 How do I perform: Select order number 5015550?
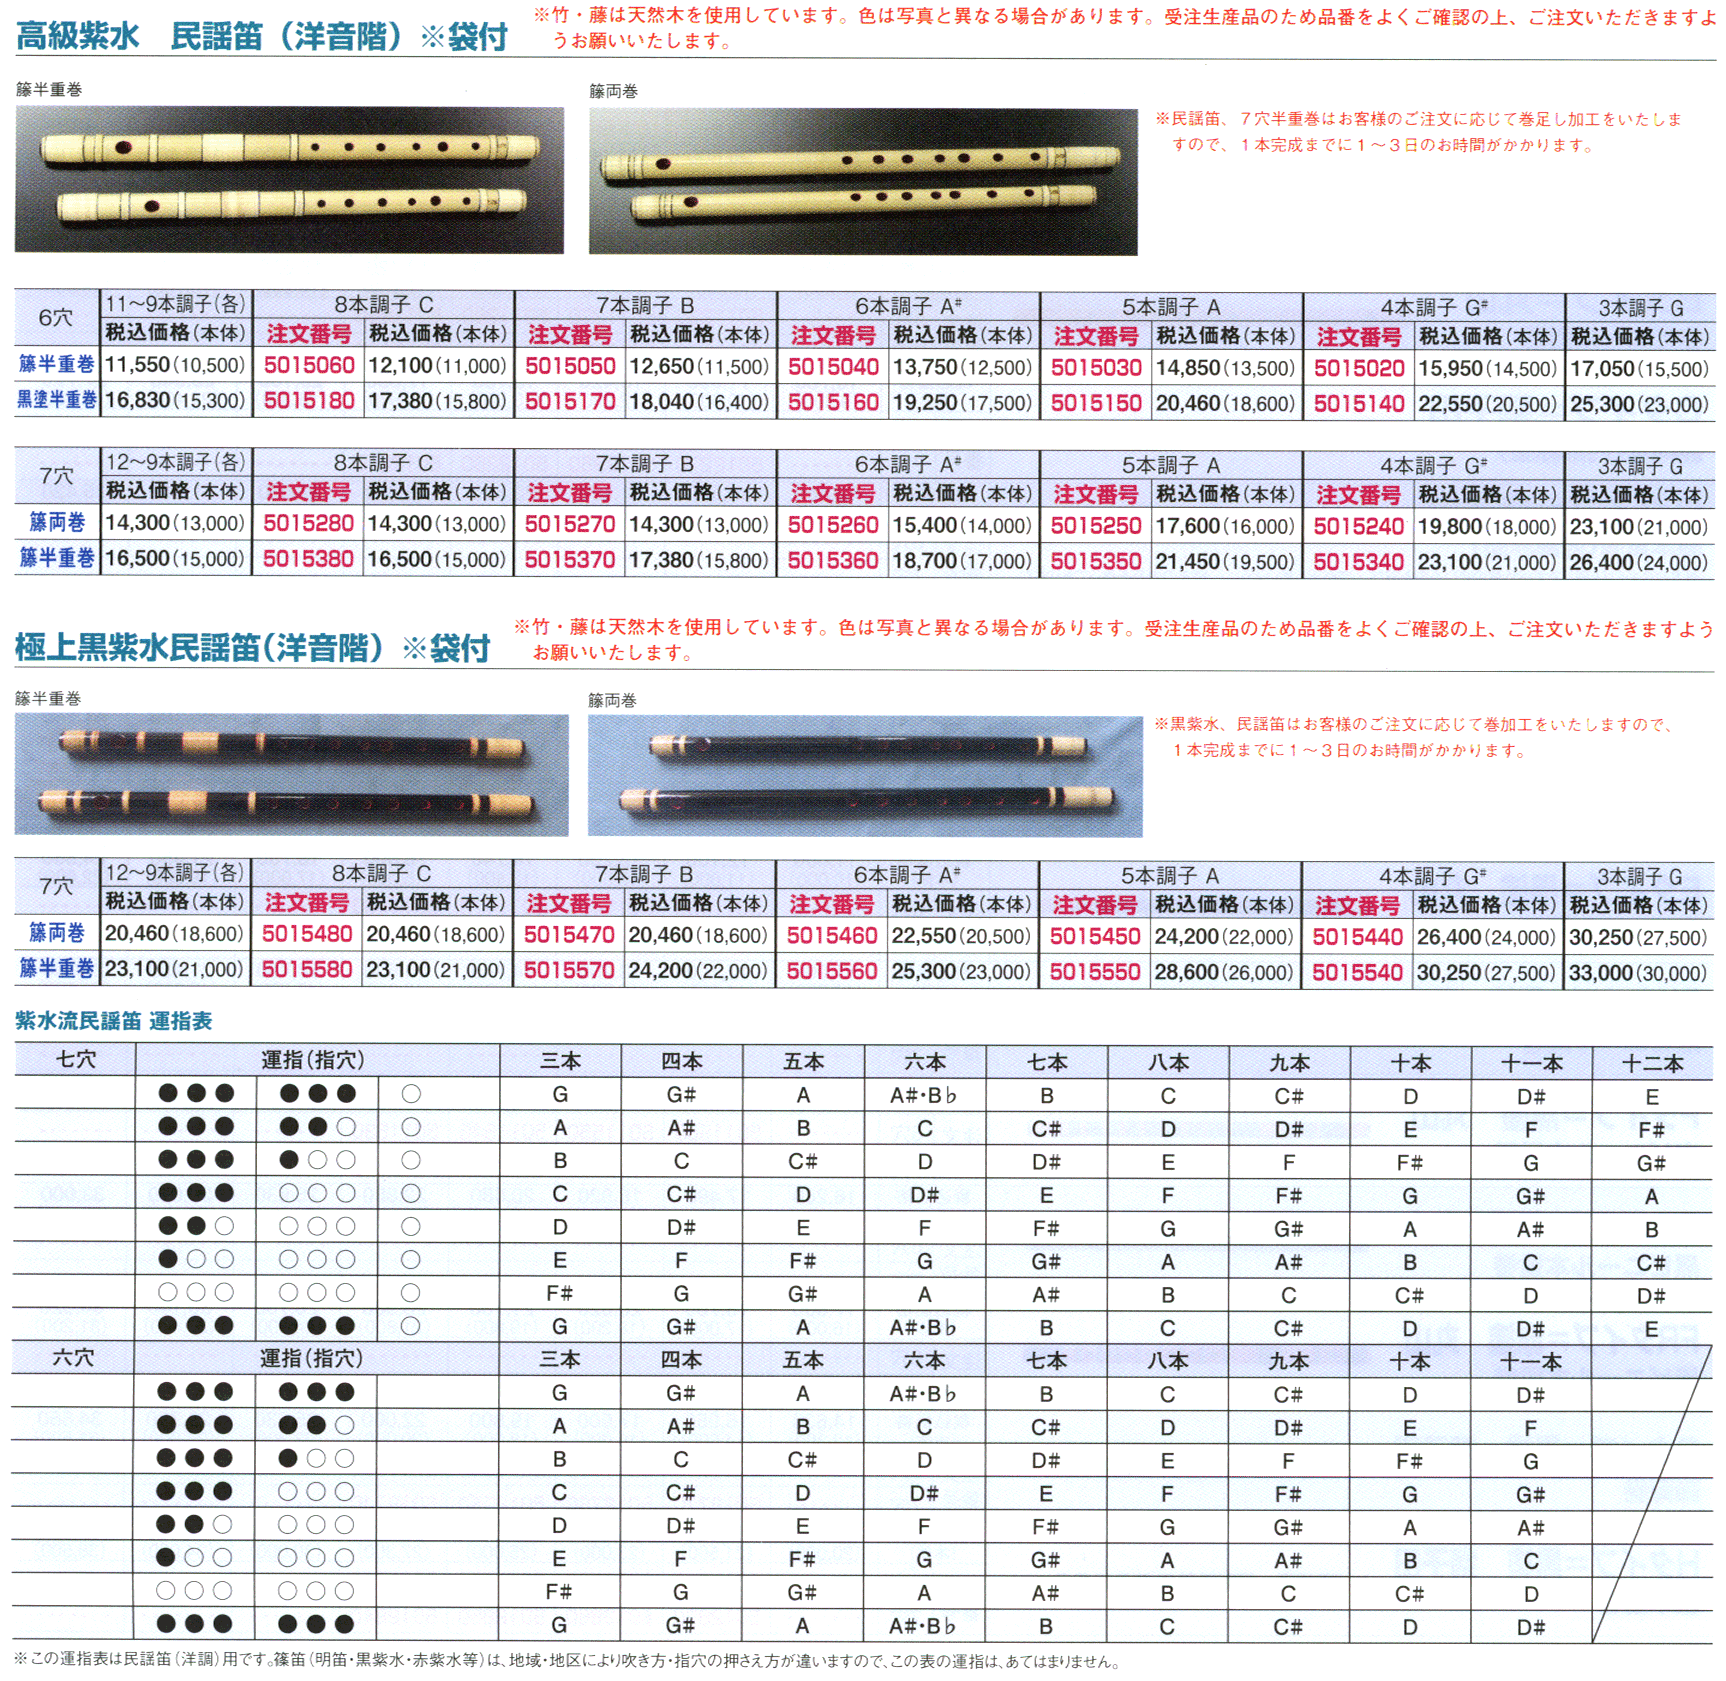pyautogui.click(x=1095, y=972)
